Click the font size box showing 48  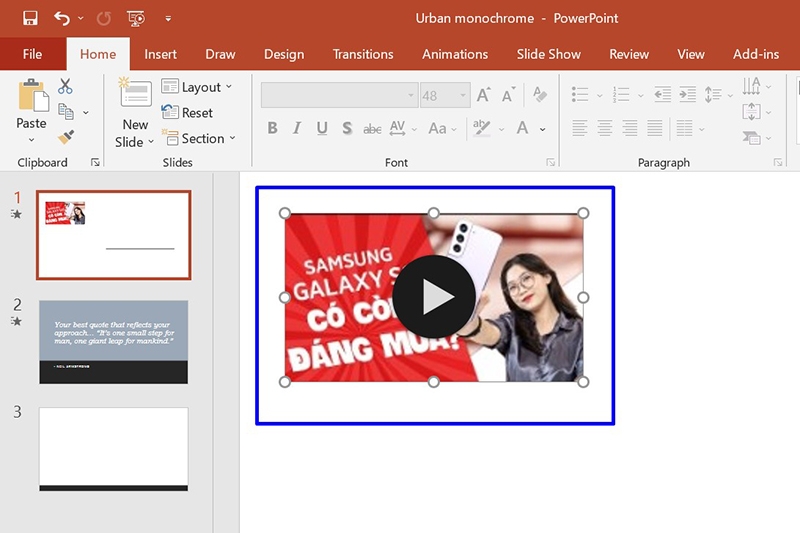[444, 95]
